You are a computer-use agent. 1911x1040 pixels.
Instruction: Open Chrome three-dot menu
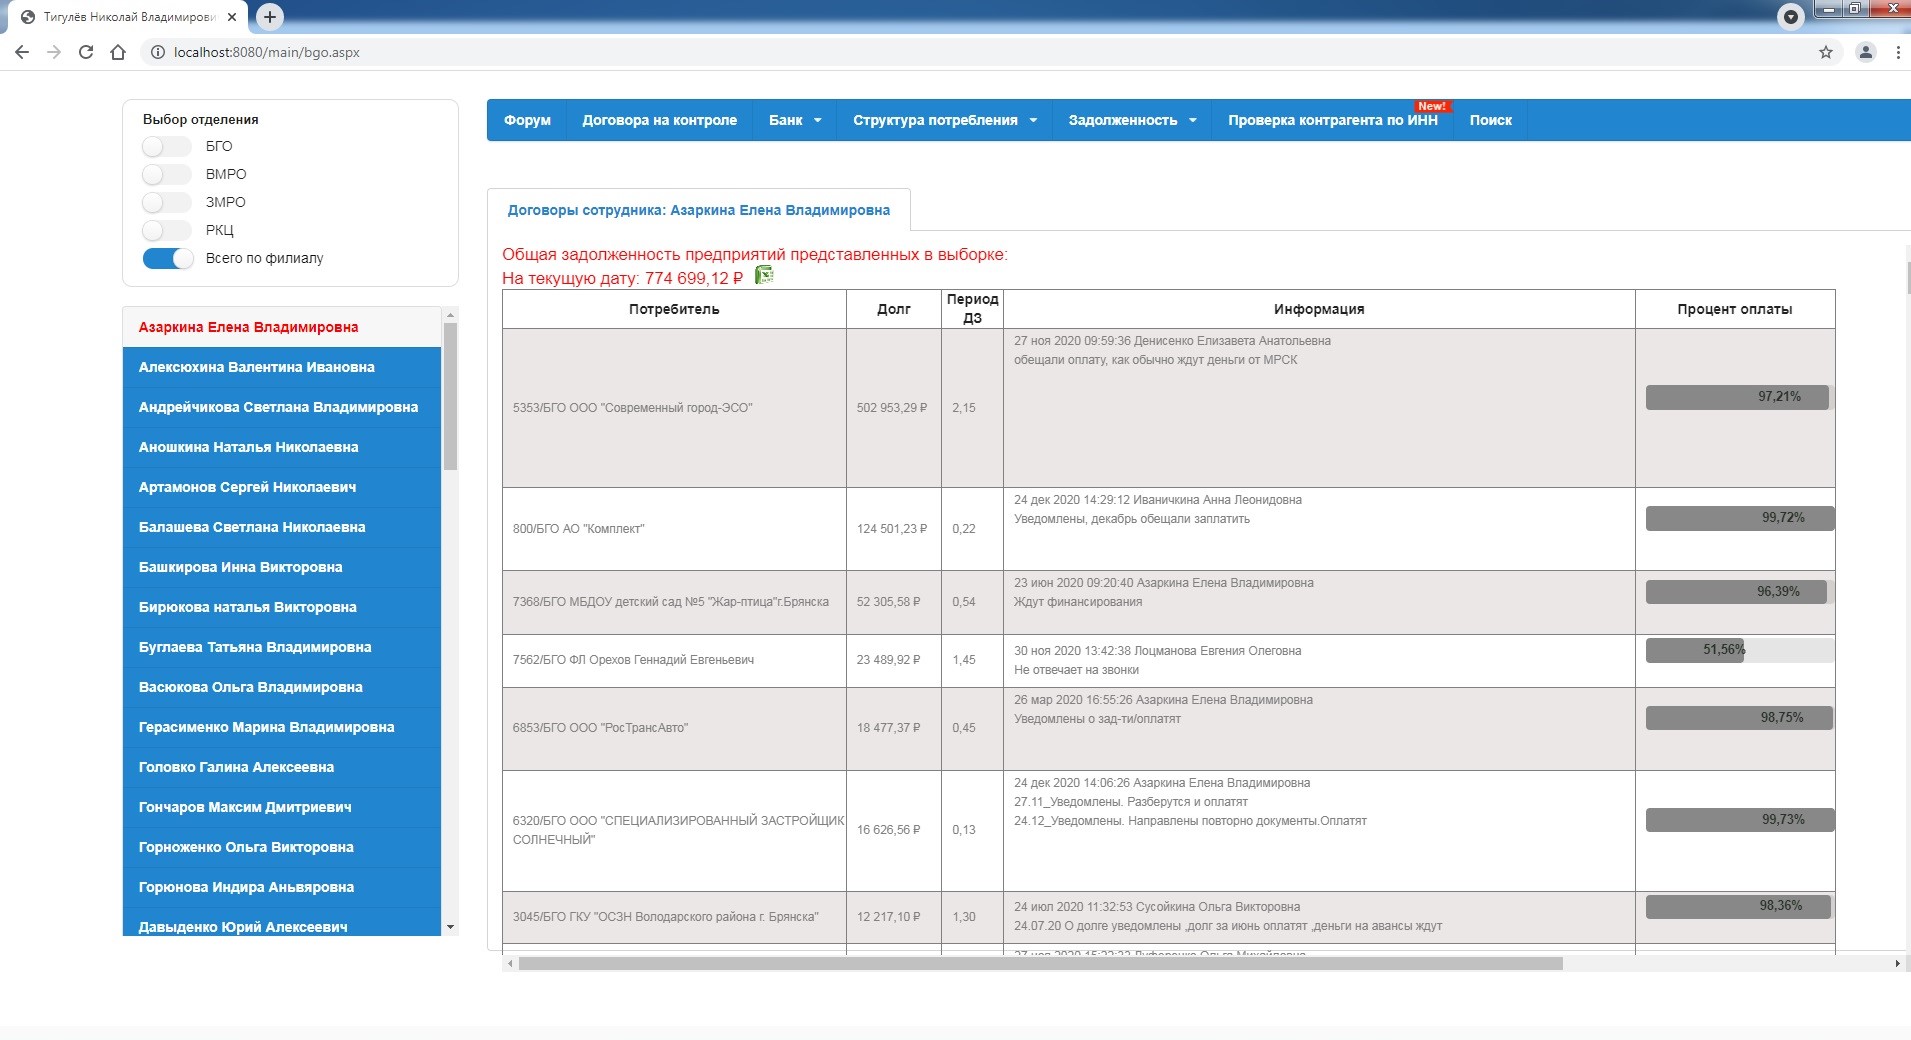[x=1897, y=52]
